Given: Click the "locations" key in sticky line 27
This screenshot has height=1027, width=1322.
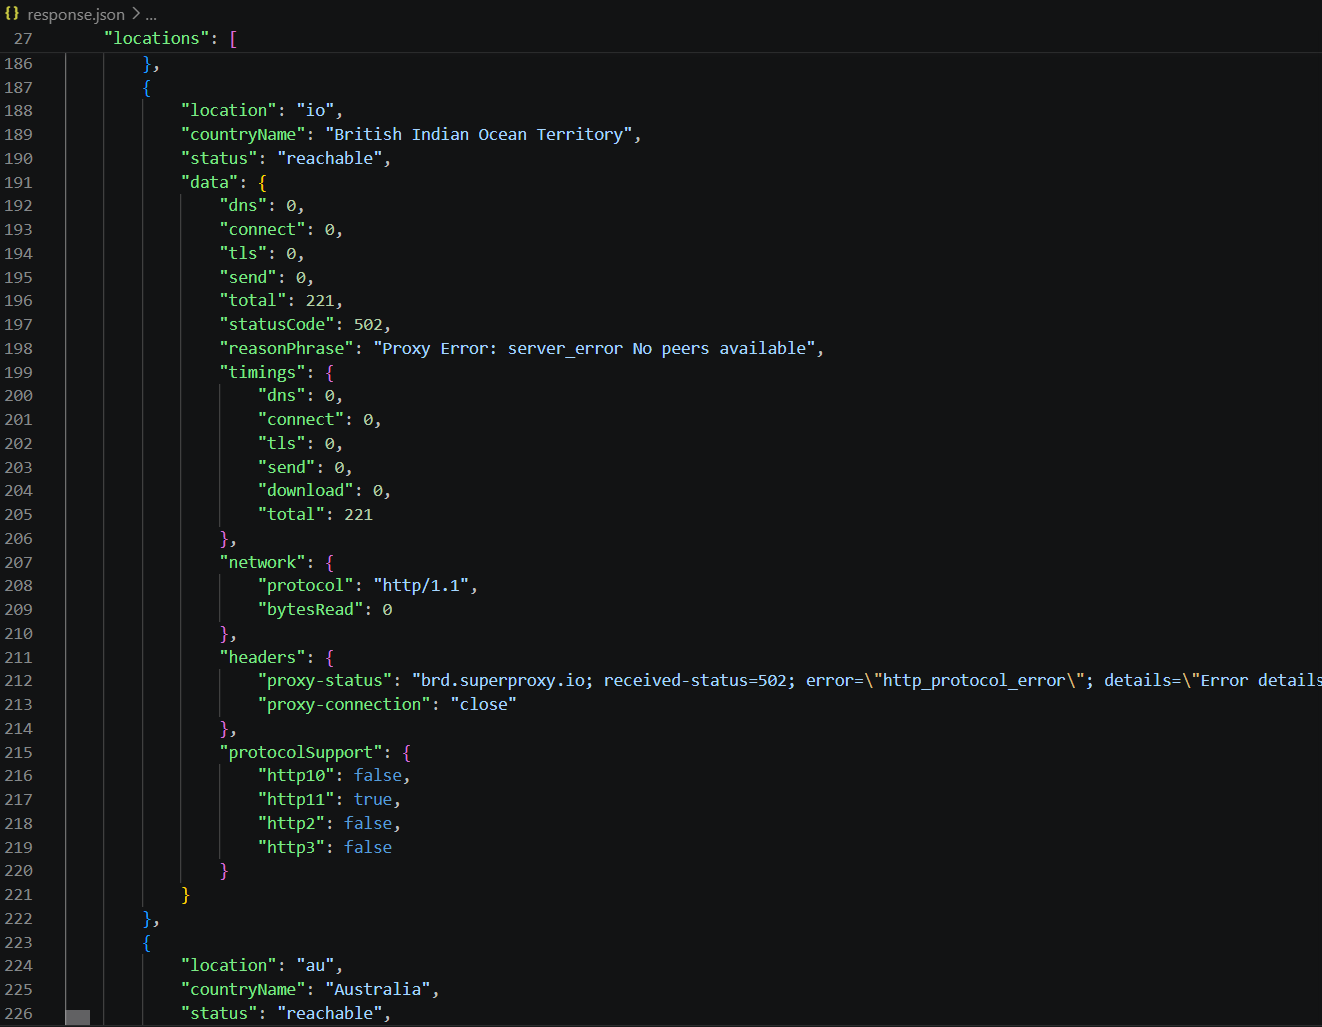Looking at the screenshot, I should point(157,38).
